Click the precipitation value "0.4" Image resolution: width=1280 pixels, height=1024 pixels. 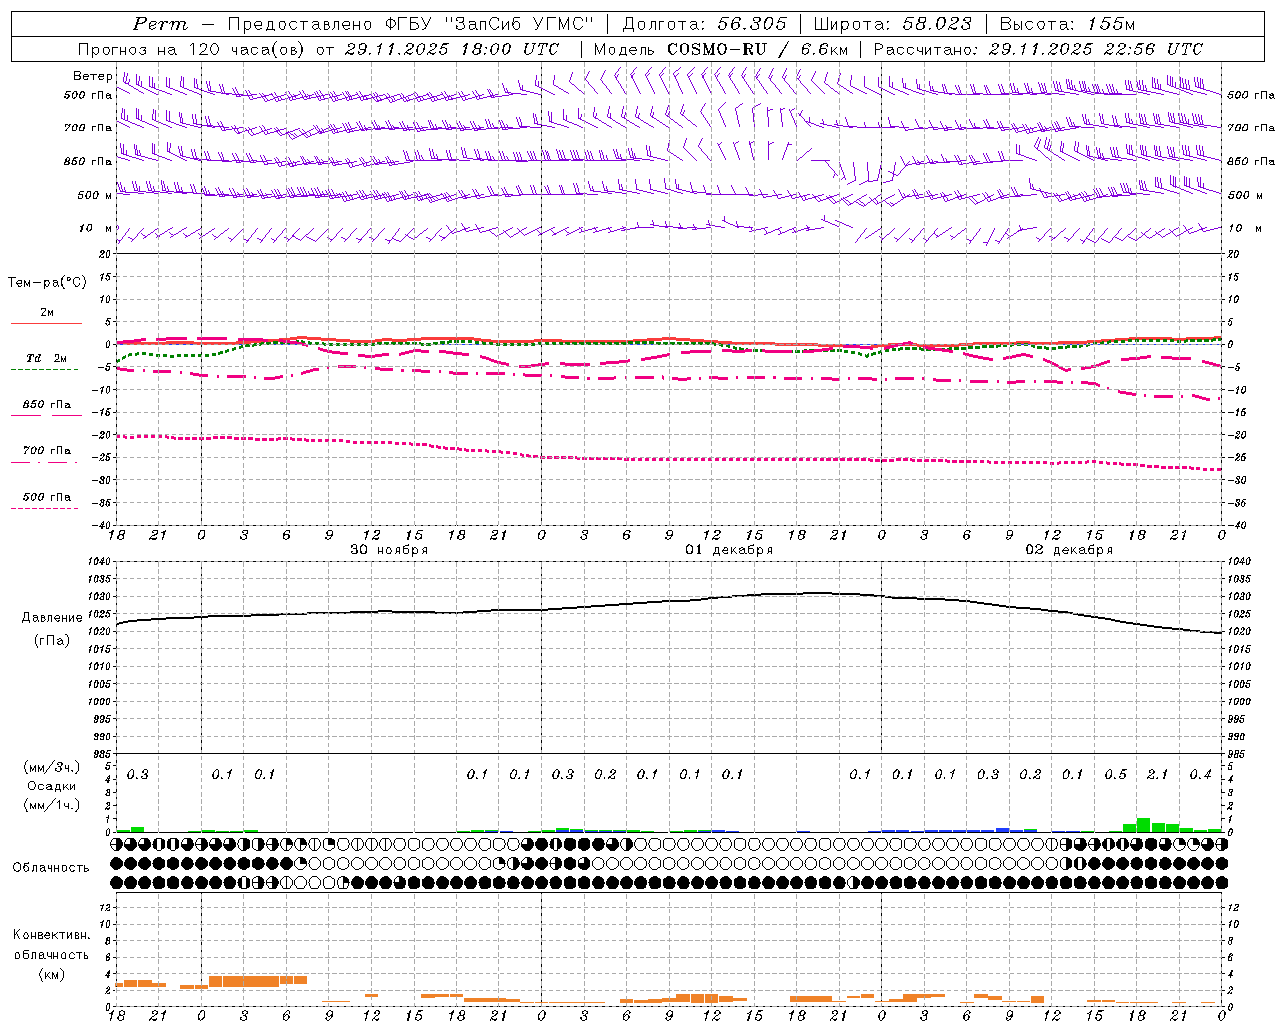coord(1200,774)
